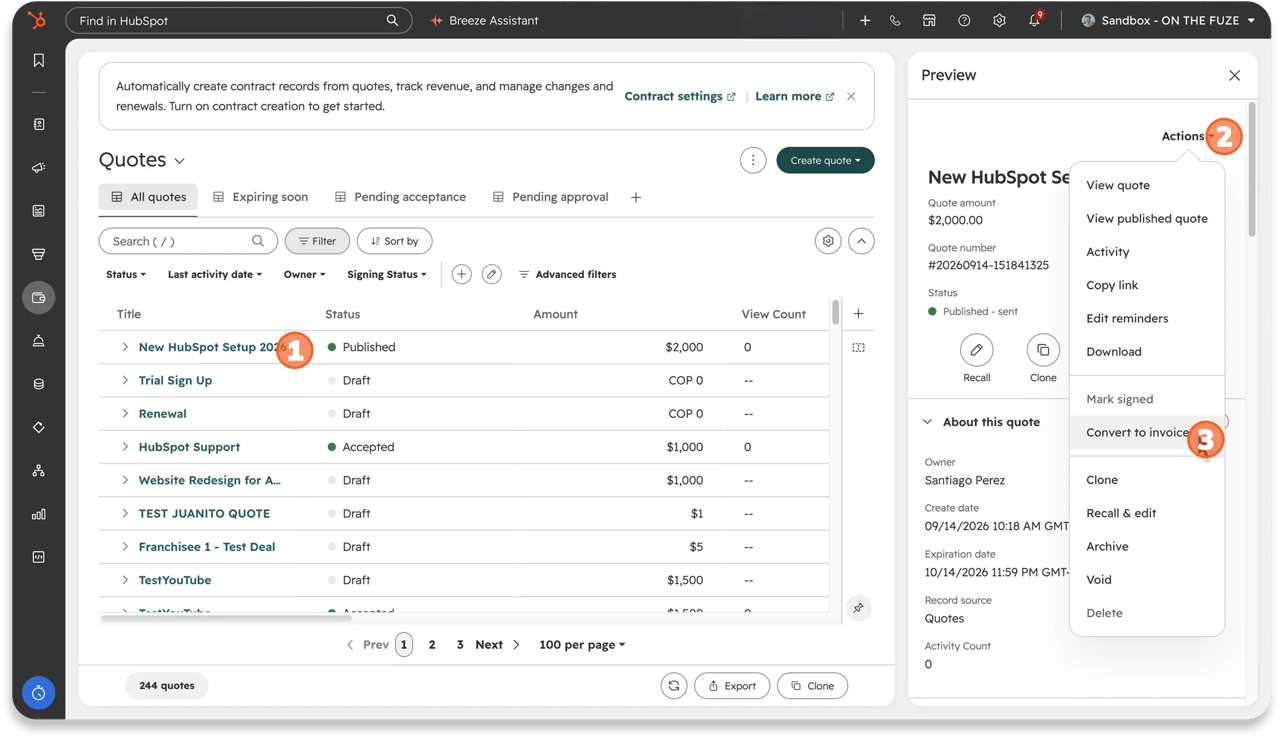
Task: Click the add filter plus circle icon
Action: click(x=461, y=274)
